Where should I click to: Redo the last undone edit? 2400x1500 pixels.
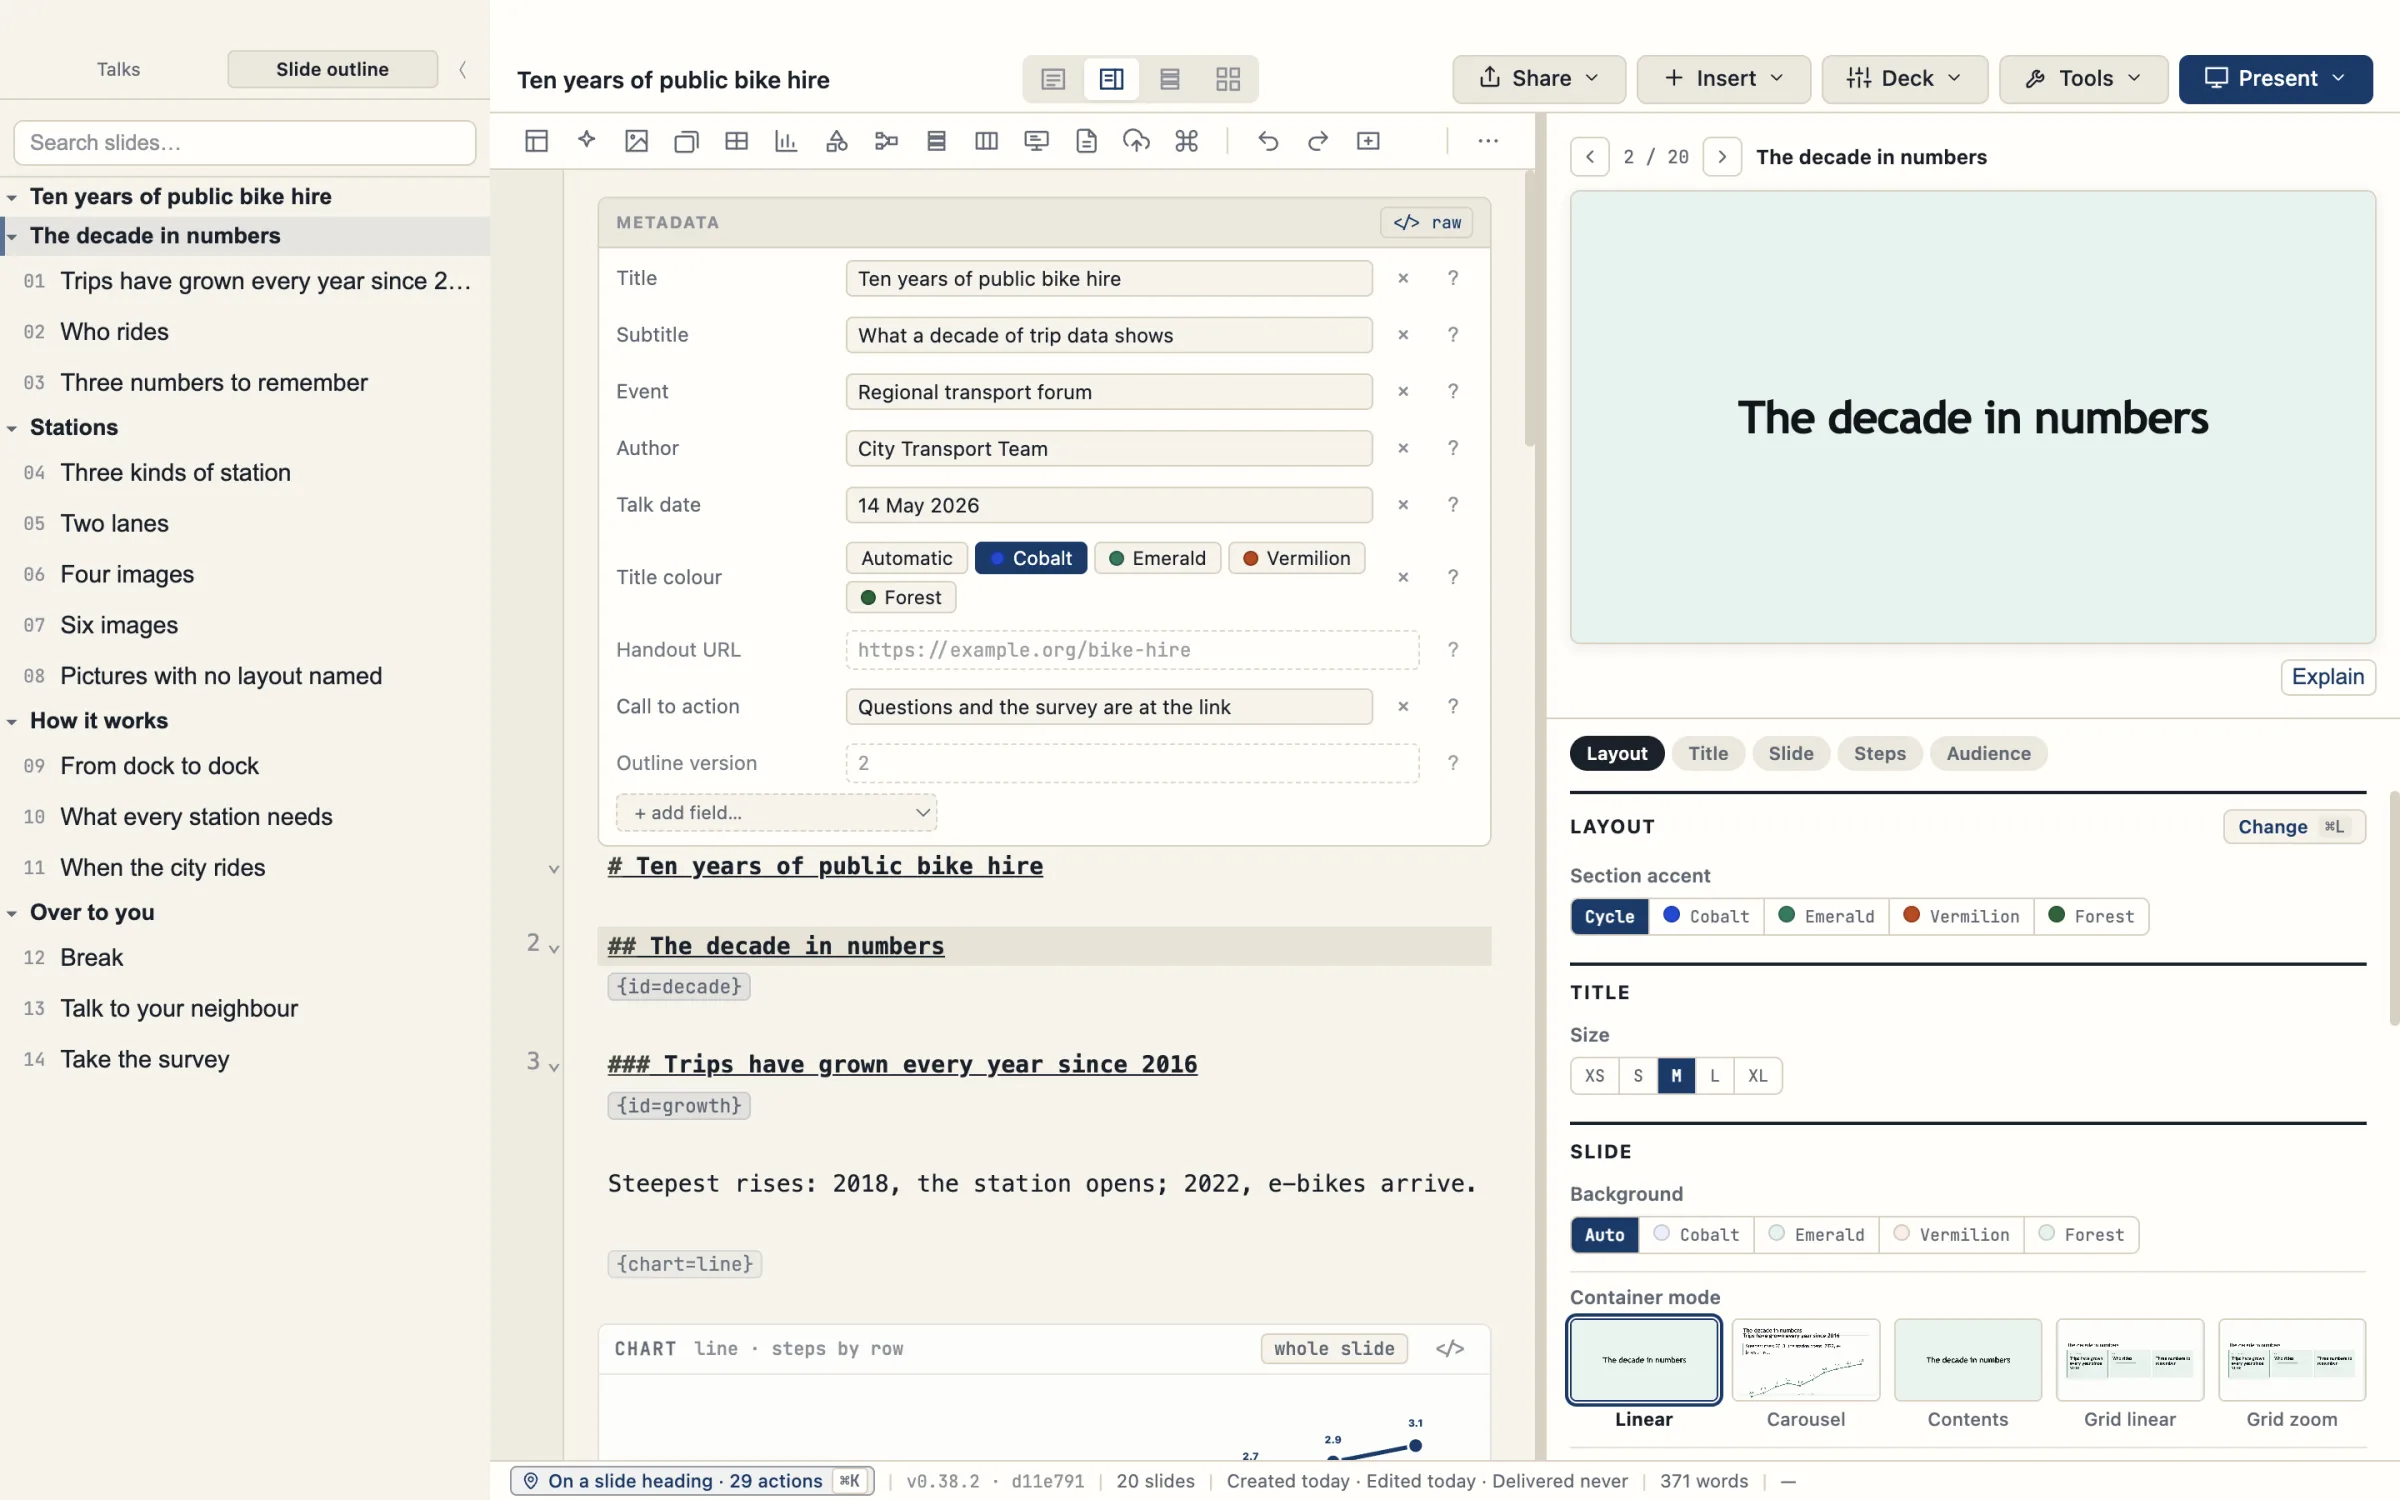coord(1318,141)
